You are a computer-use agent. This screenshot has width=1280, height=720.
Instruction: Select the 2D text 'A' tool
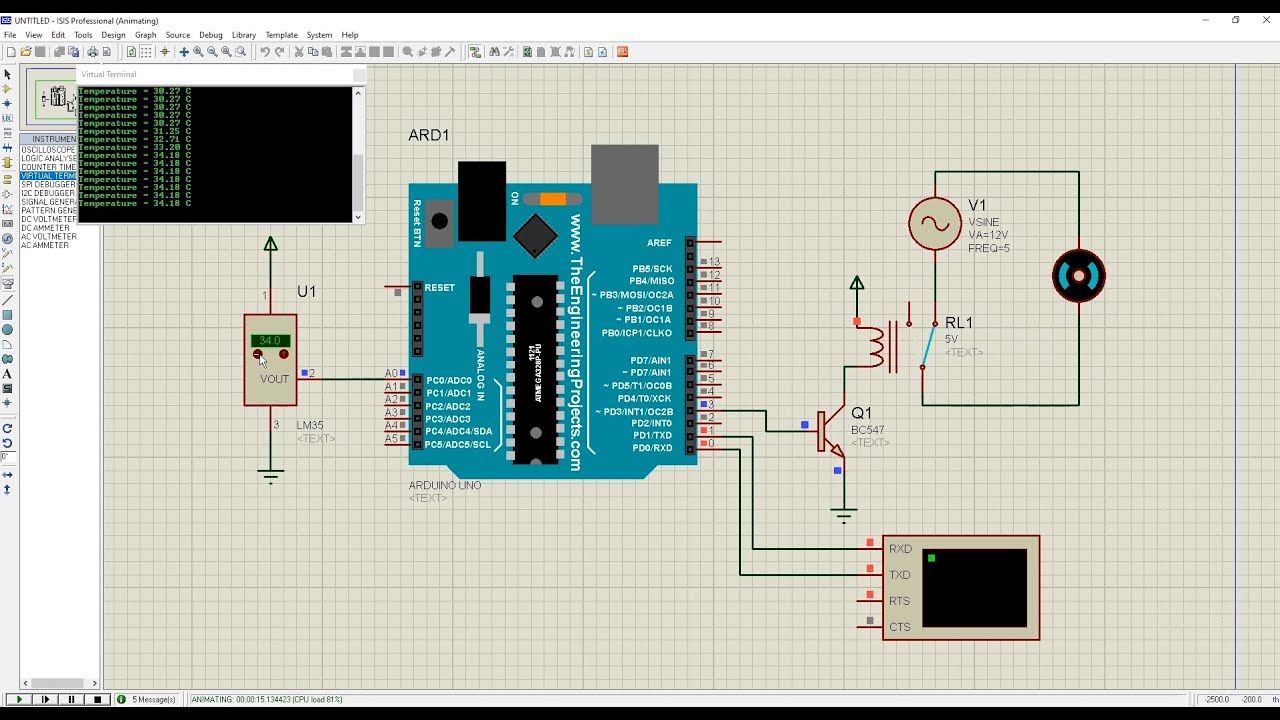click(x=7, y=374)
